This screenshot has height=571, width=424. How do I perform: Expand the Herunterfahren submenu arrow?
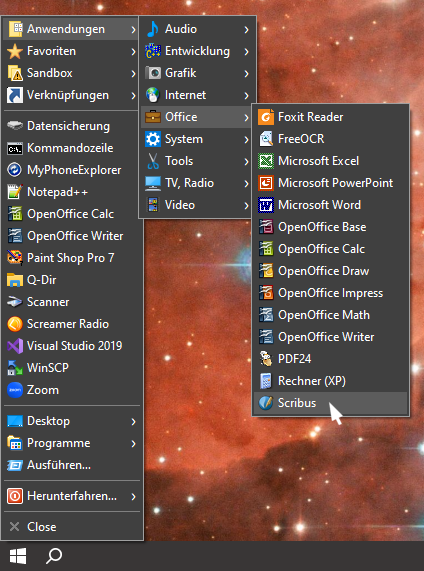pyautogui.click(x=133, y=497)
